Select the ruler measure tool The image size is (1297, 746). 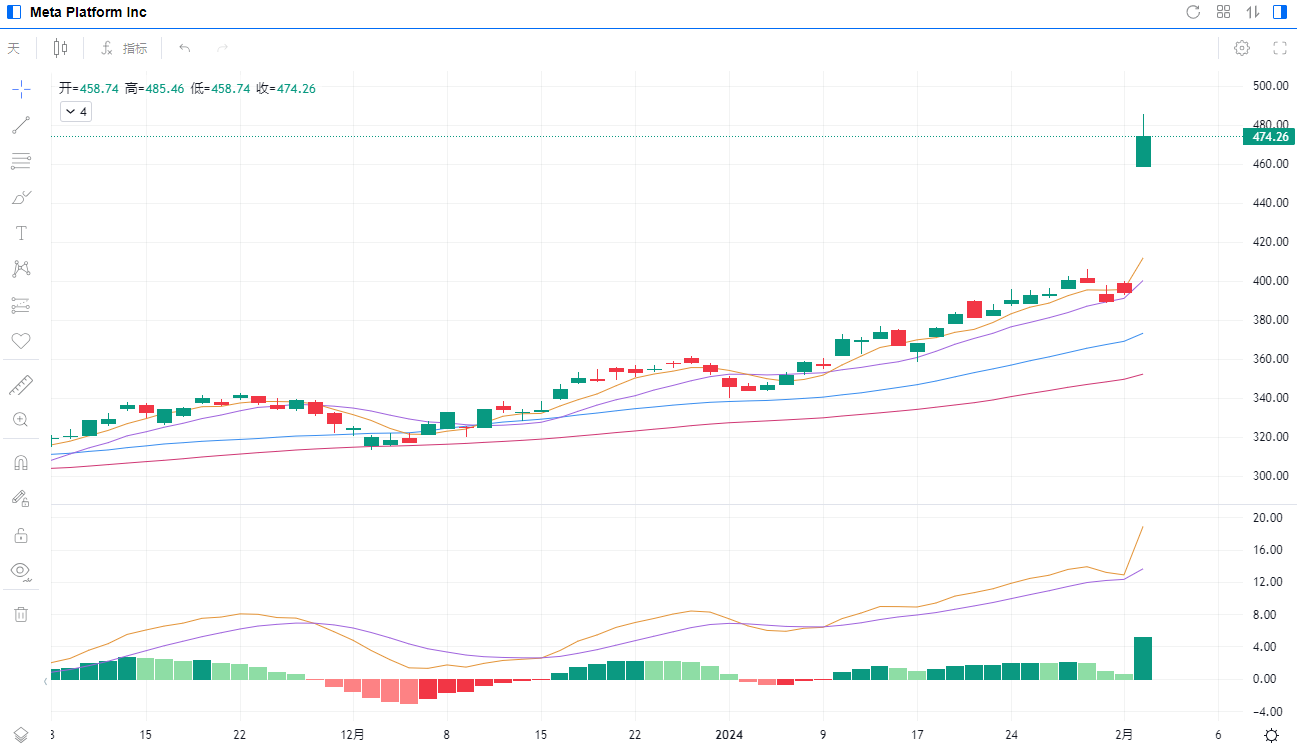(21, 384)
